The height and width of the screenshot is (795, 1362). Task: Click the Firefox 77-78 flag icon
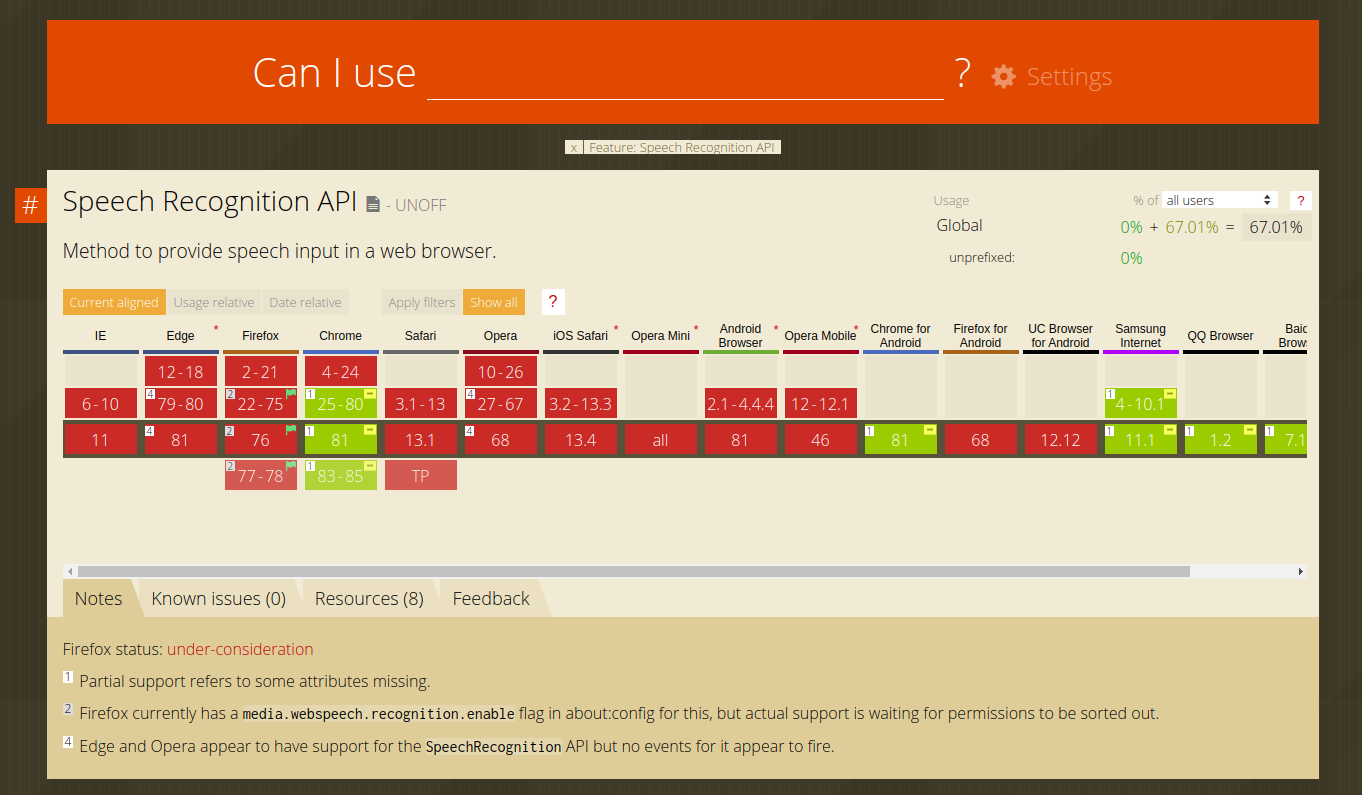point(291,466)
